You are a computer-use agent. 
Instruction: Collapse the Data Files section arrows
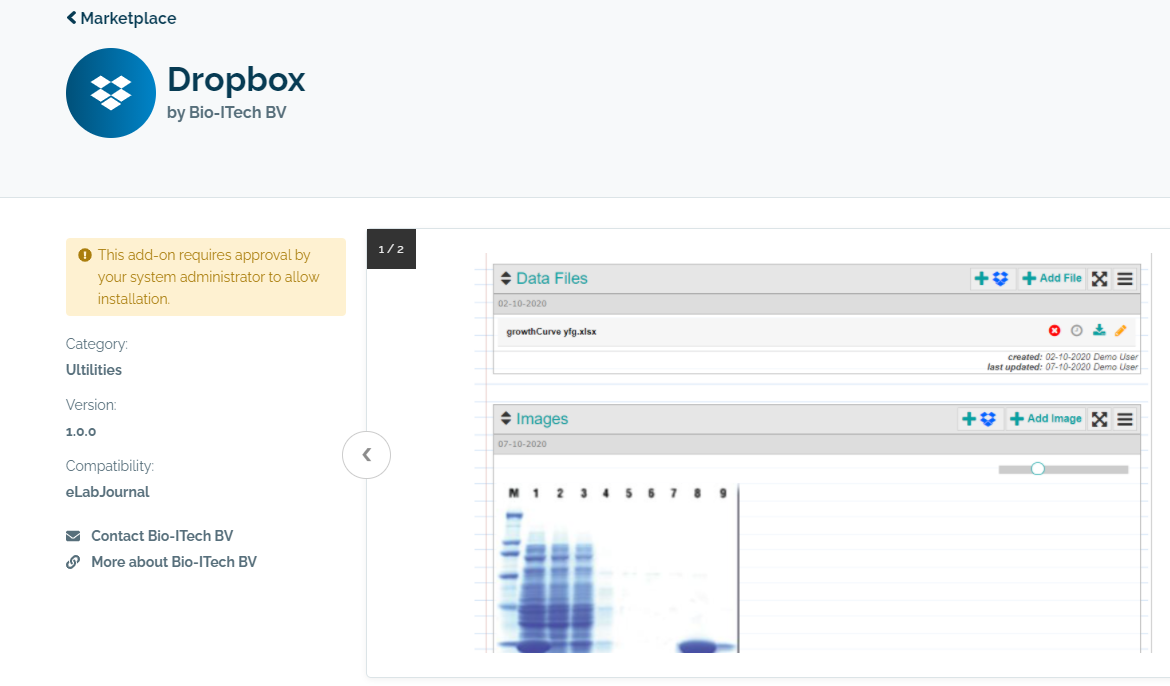(505, 279)
